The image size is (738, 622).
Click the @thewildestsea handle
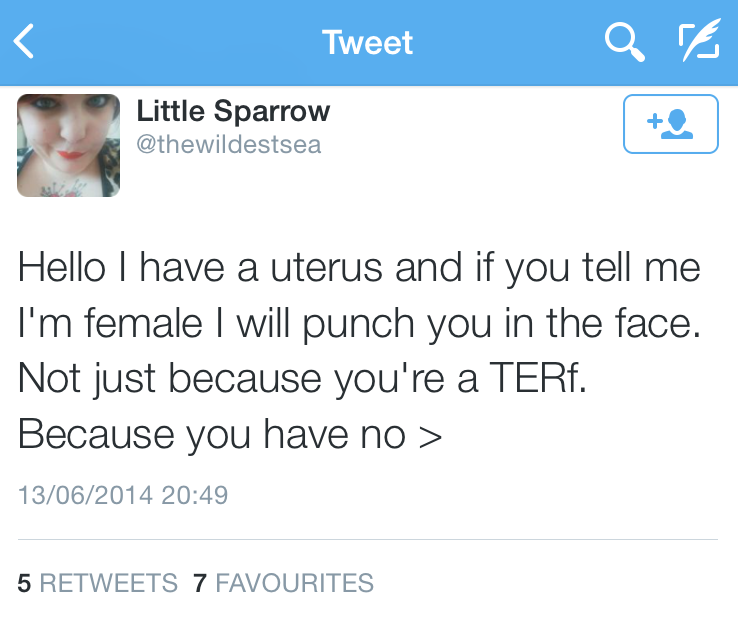[x=229, y=144]
